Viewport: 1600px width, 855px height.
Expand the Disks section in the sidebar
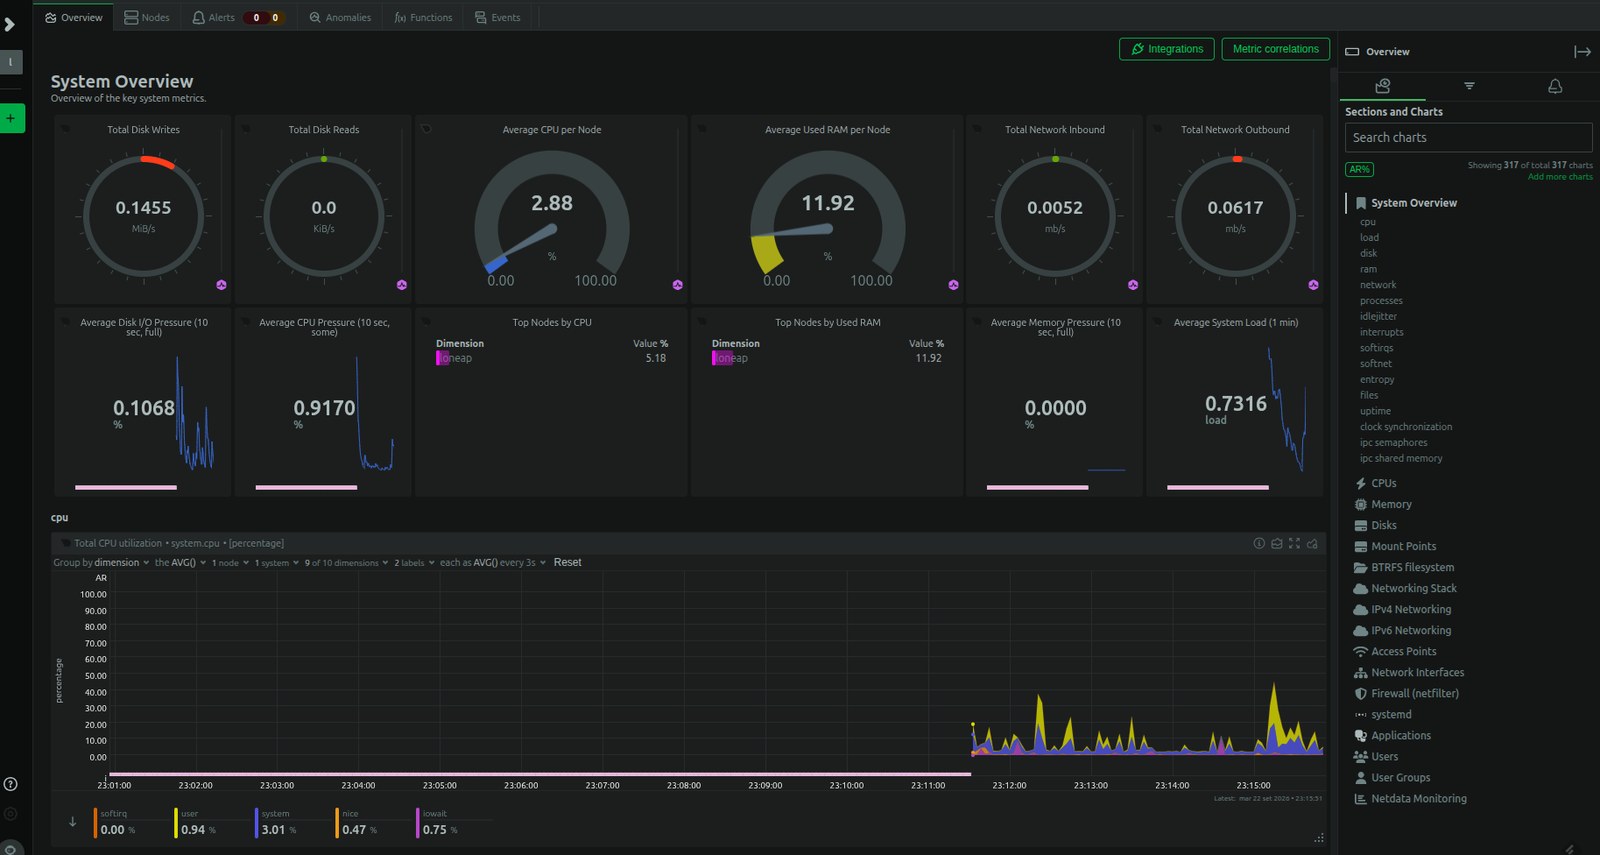[1384, 526]
